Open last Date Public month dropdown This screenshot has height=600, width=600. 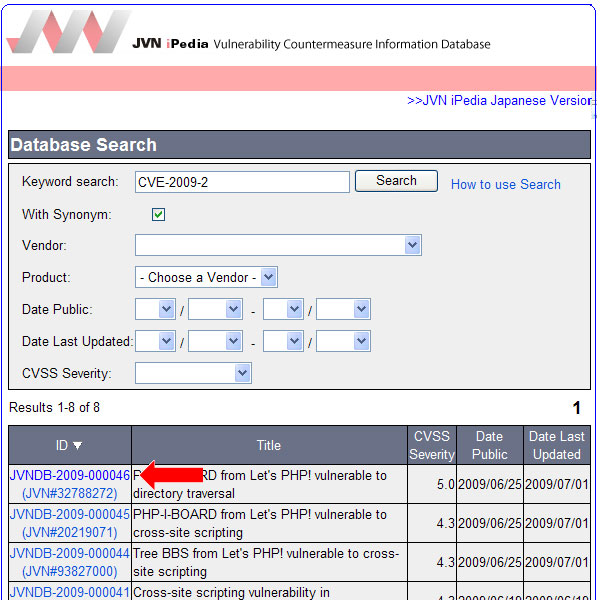coord(344,309)
